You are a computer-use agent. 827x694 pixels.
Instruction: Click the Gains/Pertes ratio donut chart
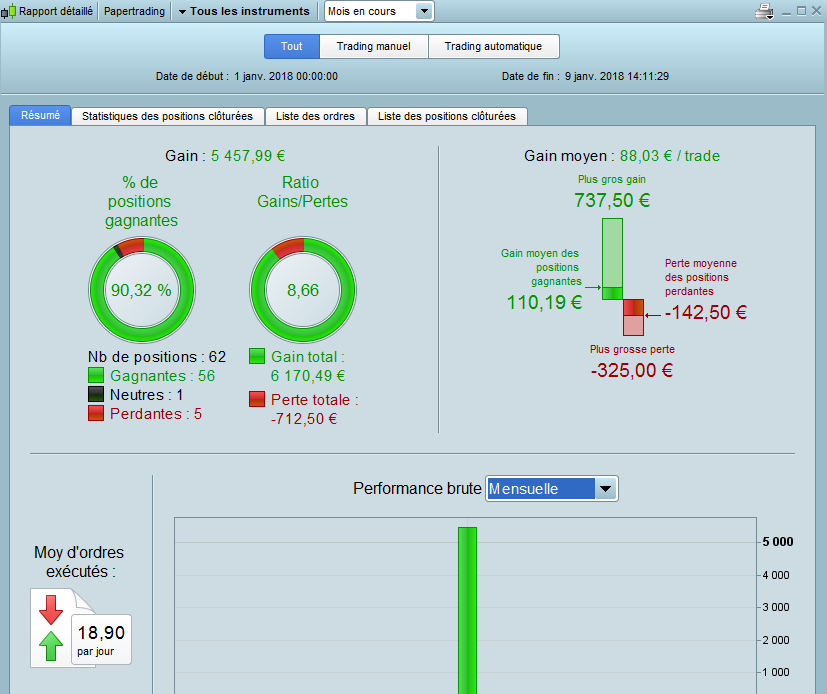click(303, 290)
